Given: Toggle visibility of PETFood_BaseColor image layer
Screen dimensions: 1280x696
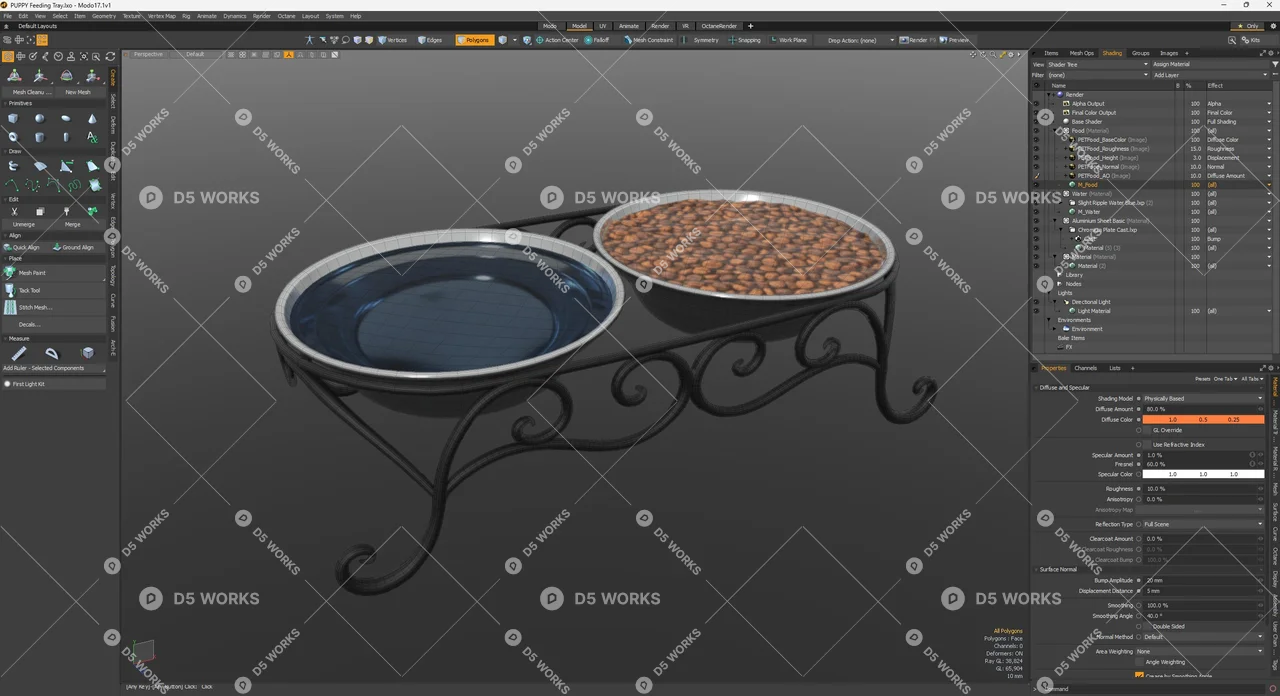Looking at the screenshot, I should pos(1036,140).
